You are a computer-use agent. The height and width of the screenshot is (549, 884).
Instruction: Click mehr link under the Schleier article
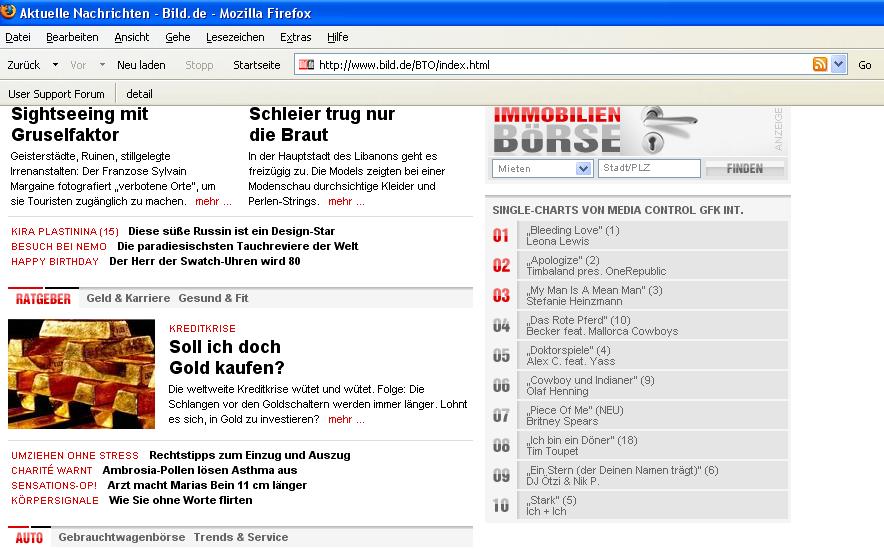pyautogui.click(x=346, y=201)
